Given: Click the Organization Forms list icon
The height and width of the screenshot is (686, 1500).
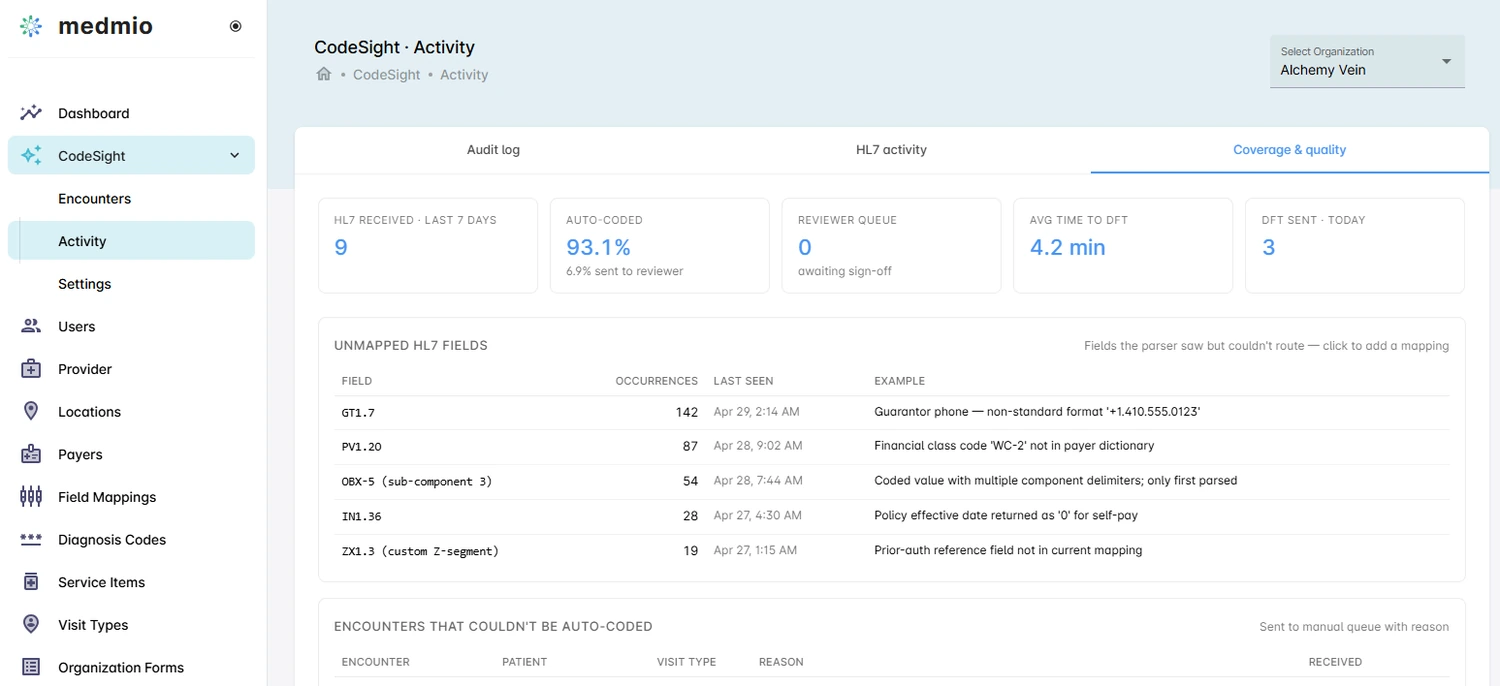Looking at the screenshot, I should 31,667.
